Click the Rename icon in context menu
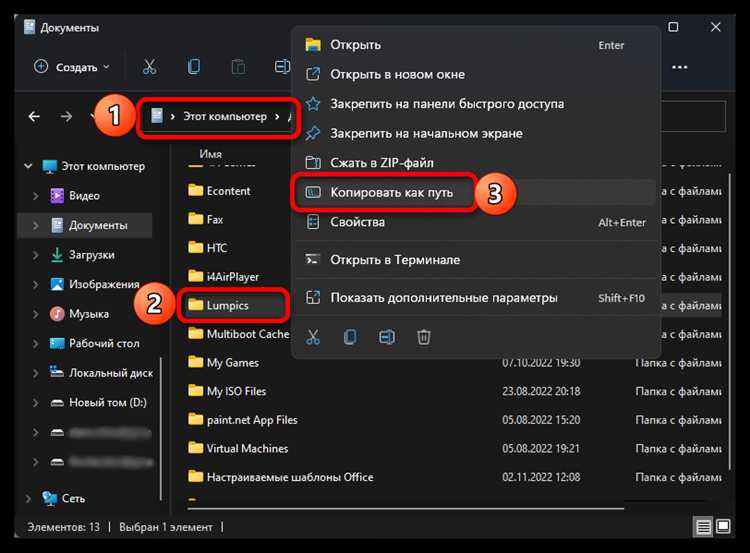750x553 pixels. click(386, 337)
